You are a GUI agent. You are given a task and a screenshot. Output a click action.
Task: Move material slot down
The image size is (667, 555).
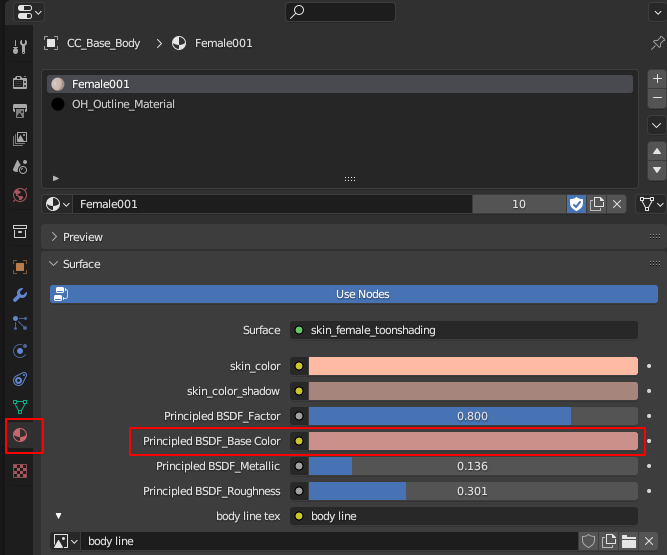tap(657, 170)
